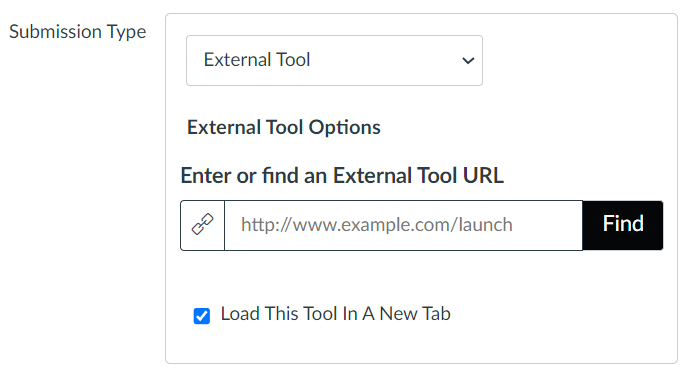682x369 pixels.
Task: Click the 'Load This Tool In A New Tab' label
Action: pyautogui.click(x=335, y=314)
